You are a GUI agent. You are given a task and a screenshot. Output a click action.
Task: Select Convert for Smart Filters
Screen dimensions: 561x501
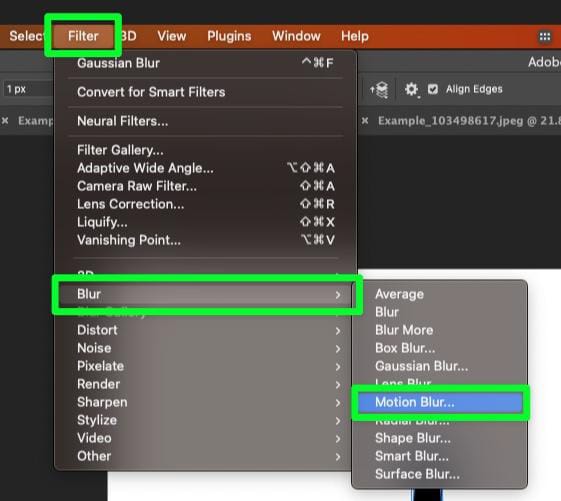tap(206, 92)
